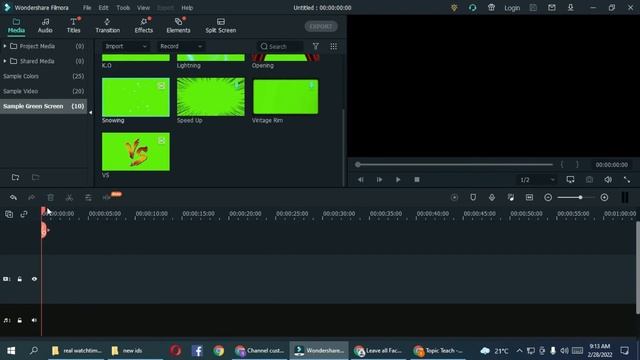This screenshot has height=360, width=640.
Task: Select the Snowing green screen thumbnail
Action: click(x=136, y=97)
